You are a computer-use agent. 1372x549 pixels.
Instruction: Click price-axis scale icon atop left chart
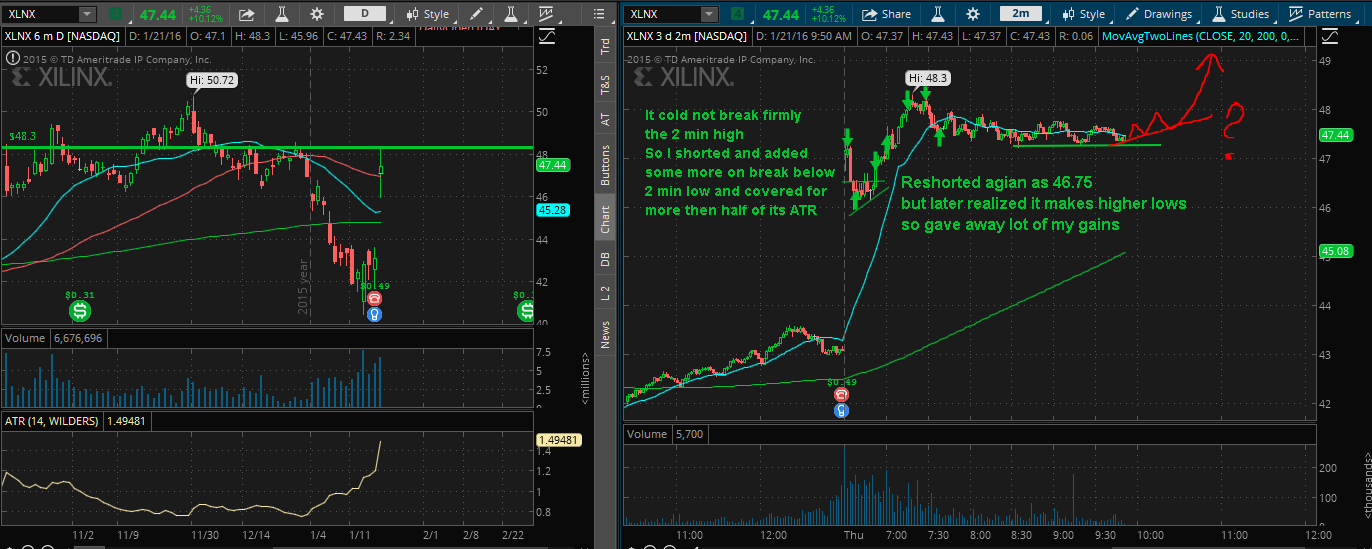pos(546,36)
